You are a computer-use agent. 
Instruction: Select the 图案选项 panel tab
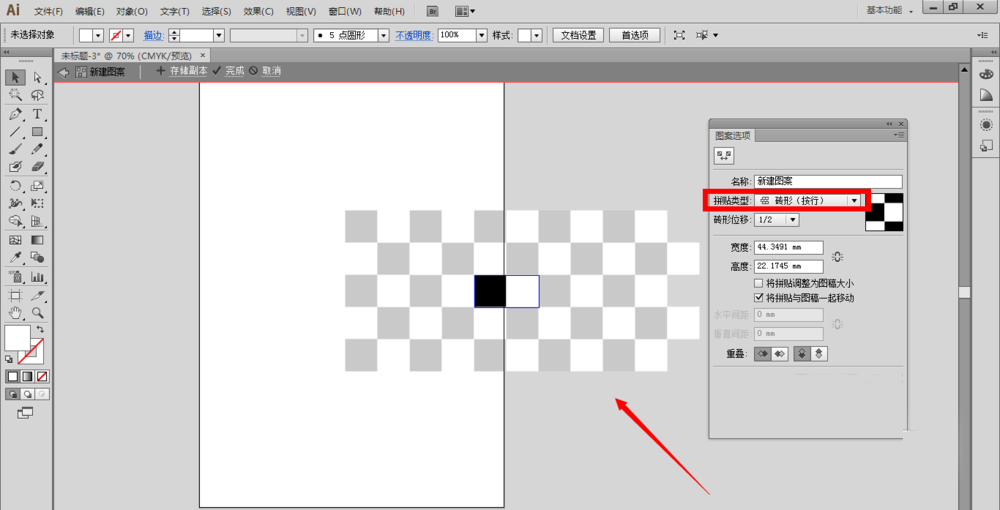733,136
